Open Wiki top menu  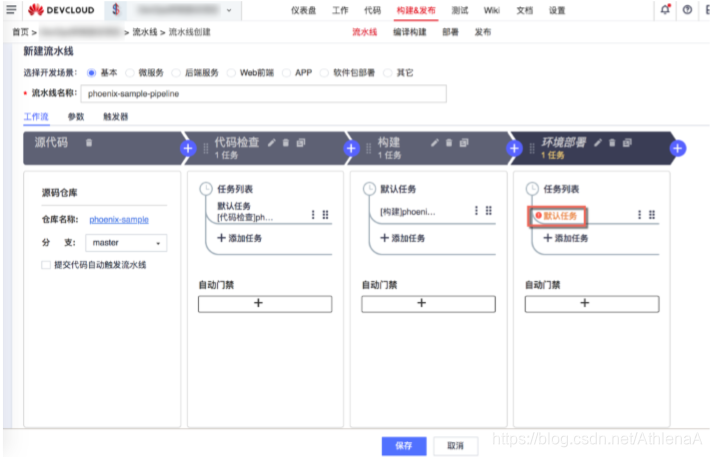(492, 10)
